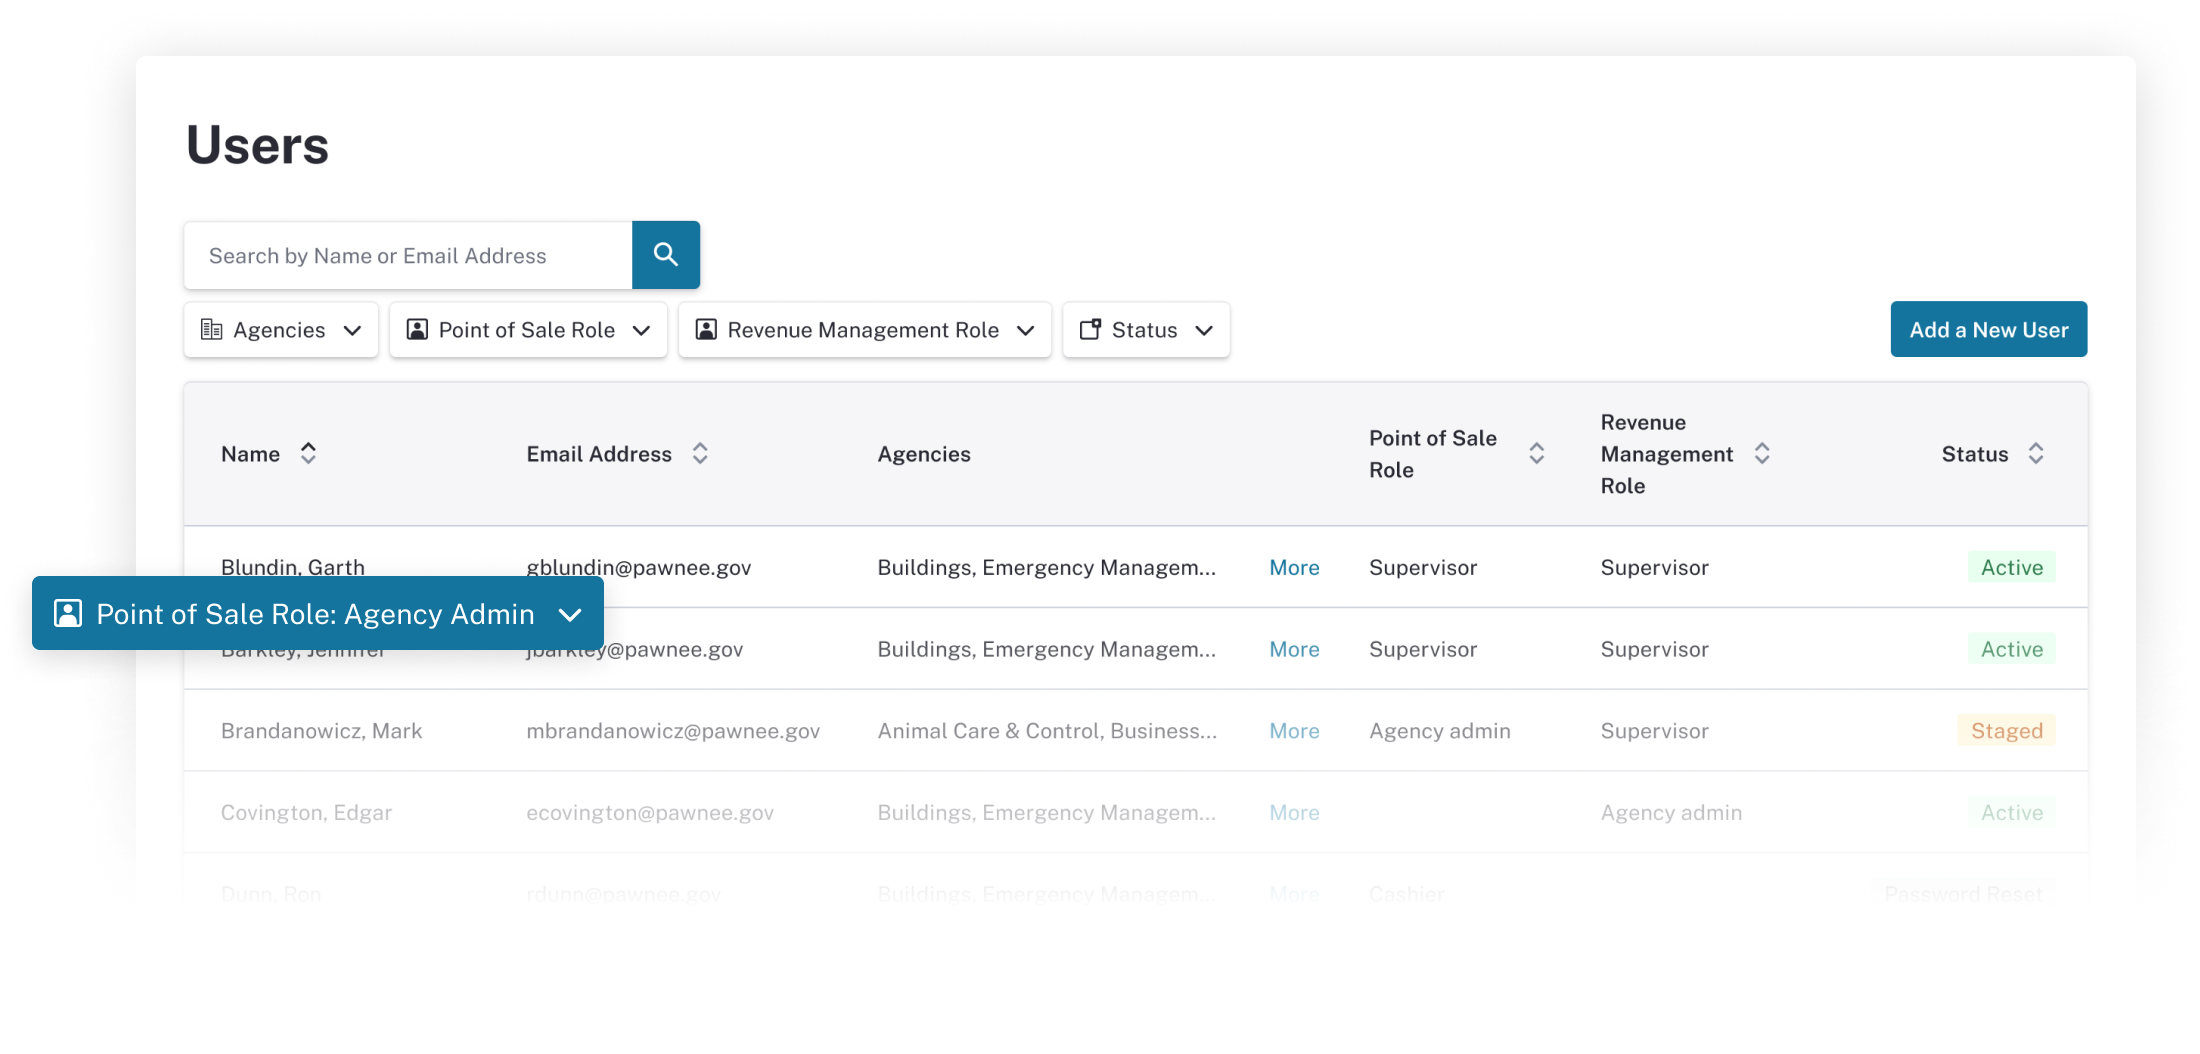Click the sort icon next to Name column
The width and height of the screenshot is (2200, 1054).
tap(308, 453)
